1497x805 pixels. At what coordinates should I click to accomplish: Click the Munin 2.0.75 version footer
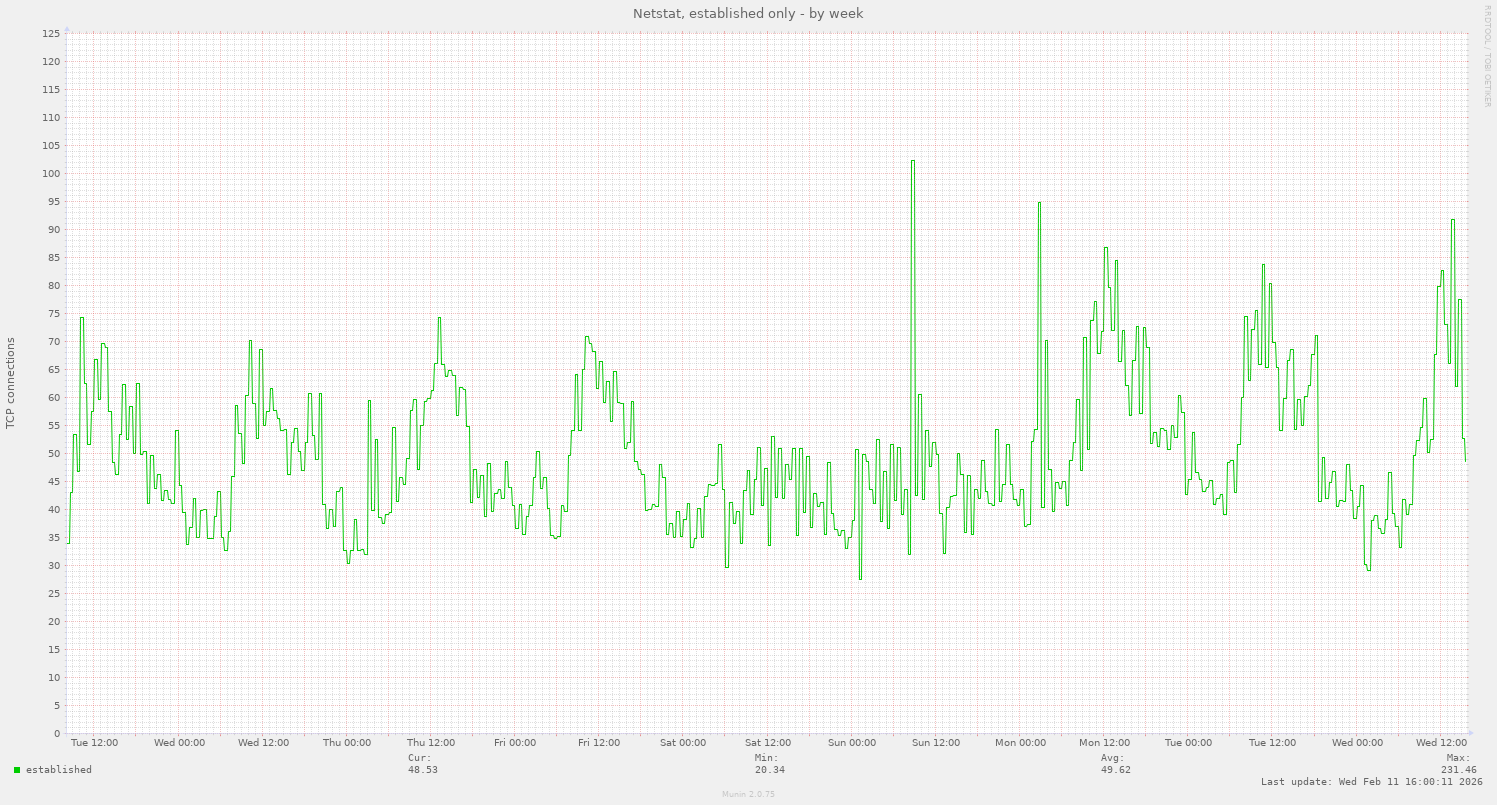coord(748,794)
